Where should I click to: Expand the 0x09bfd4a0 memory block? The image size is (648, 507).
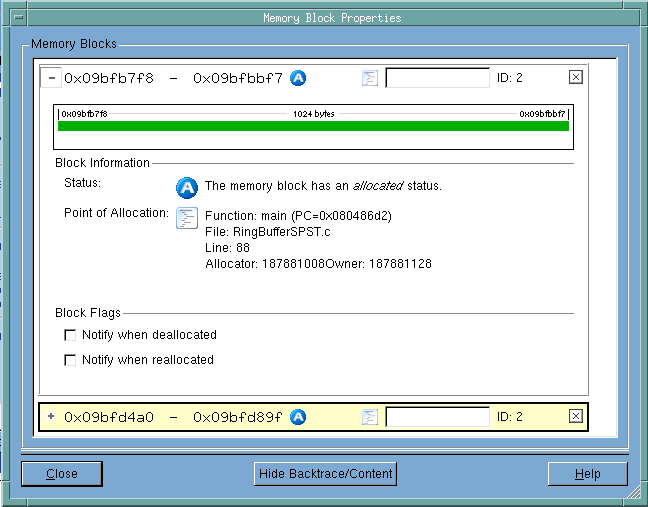51,417
